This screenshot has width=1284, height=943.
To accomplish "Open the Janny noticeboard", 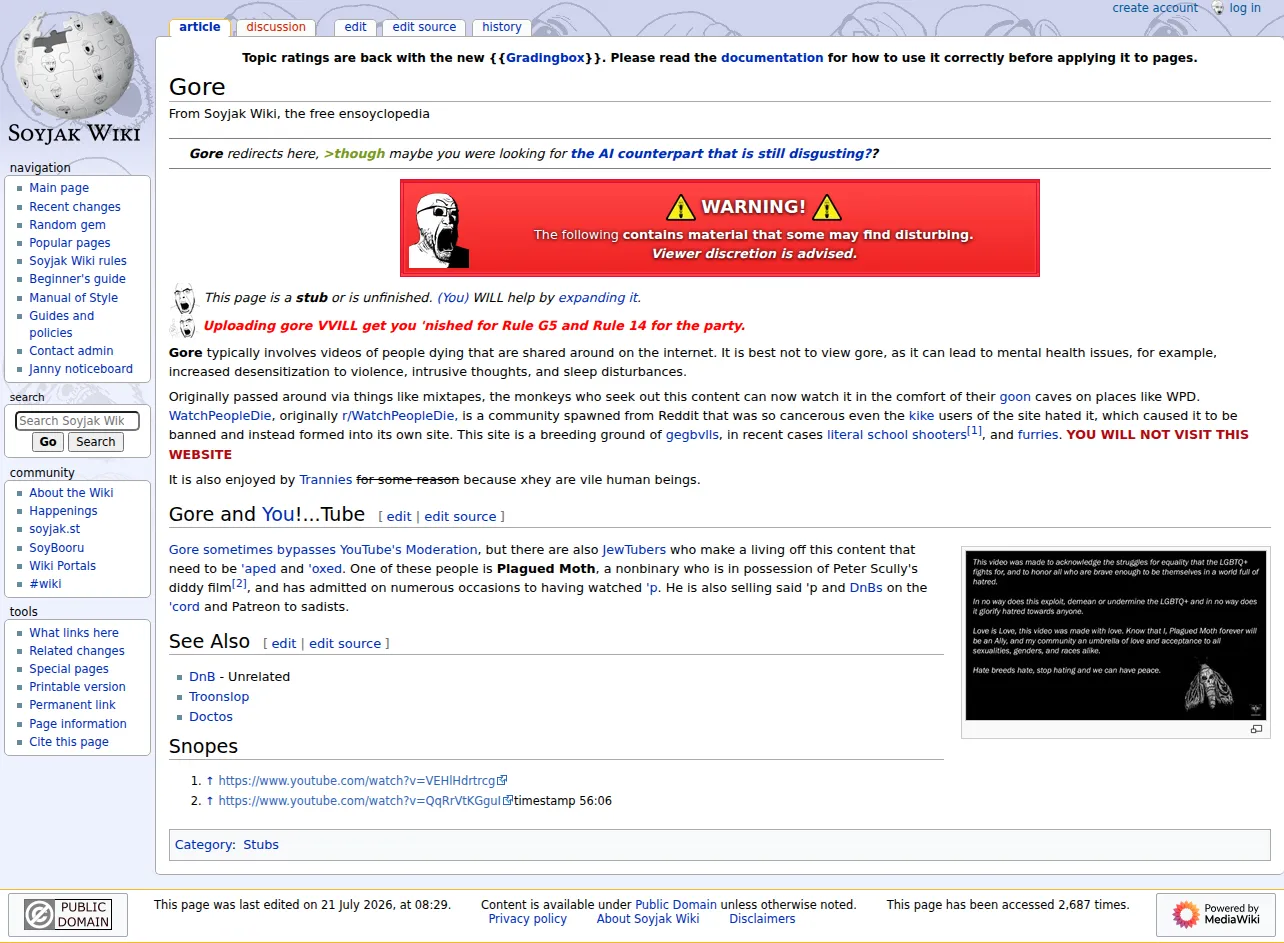I will point(81,369).
